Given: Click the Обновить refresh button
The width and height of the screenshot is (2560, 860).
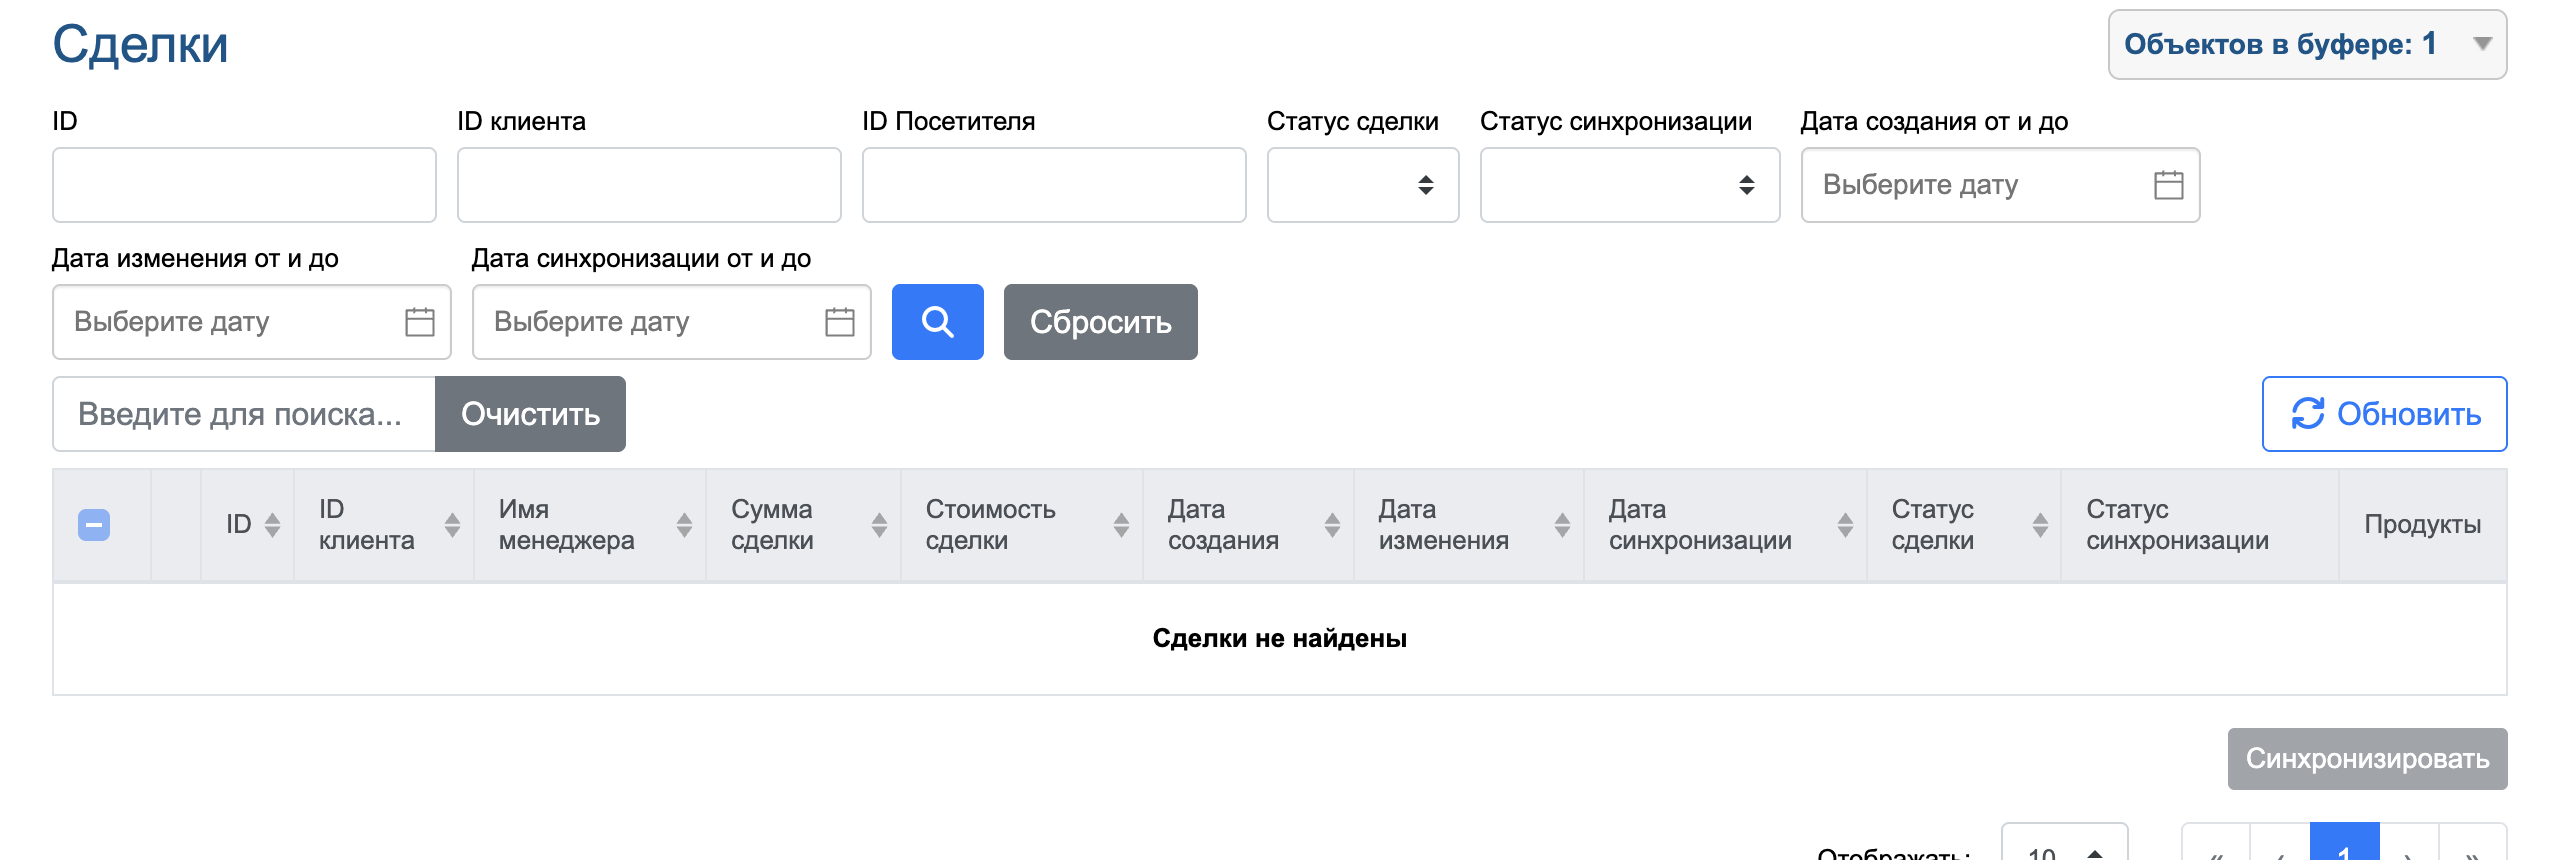Looking at the screenshot, I should point(2384,414).
